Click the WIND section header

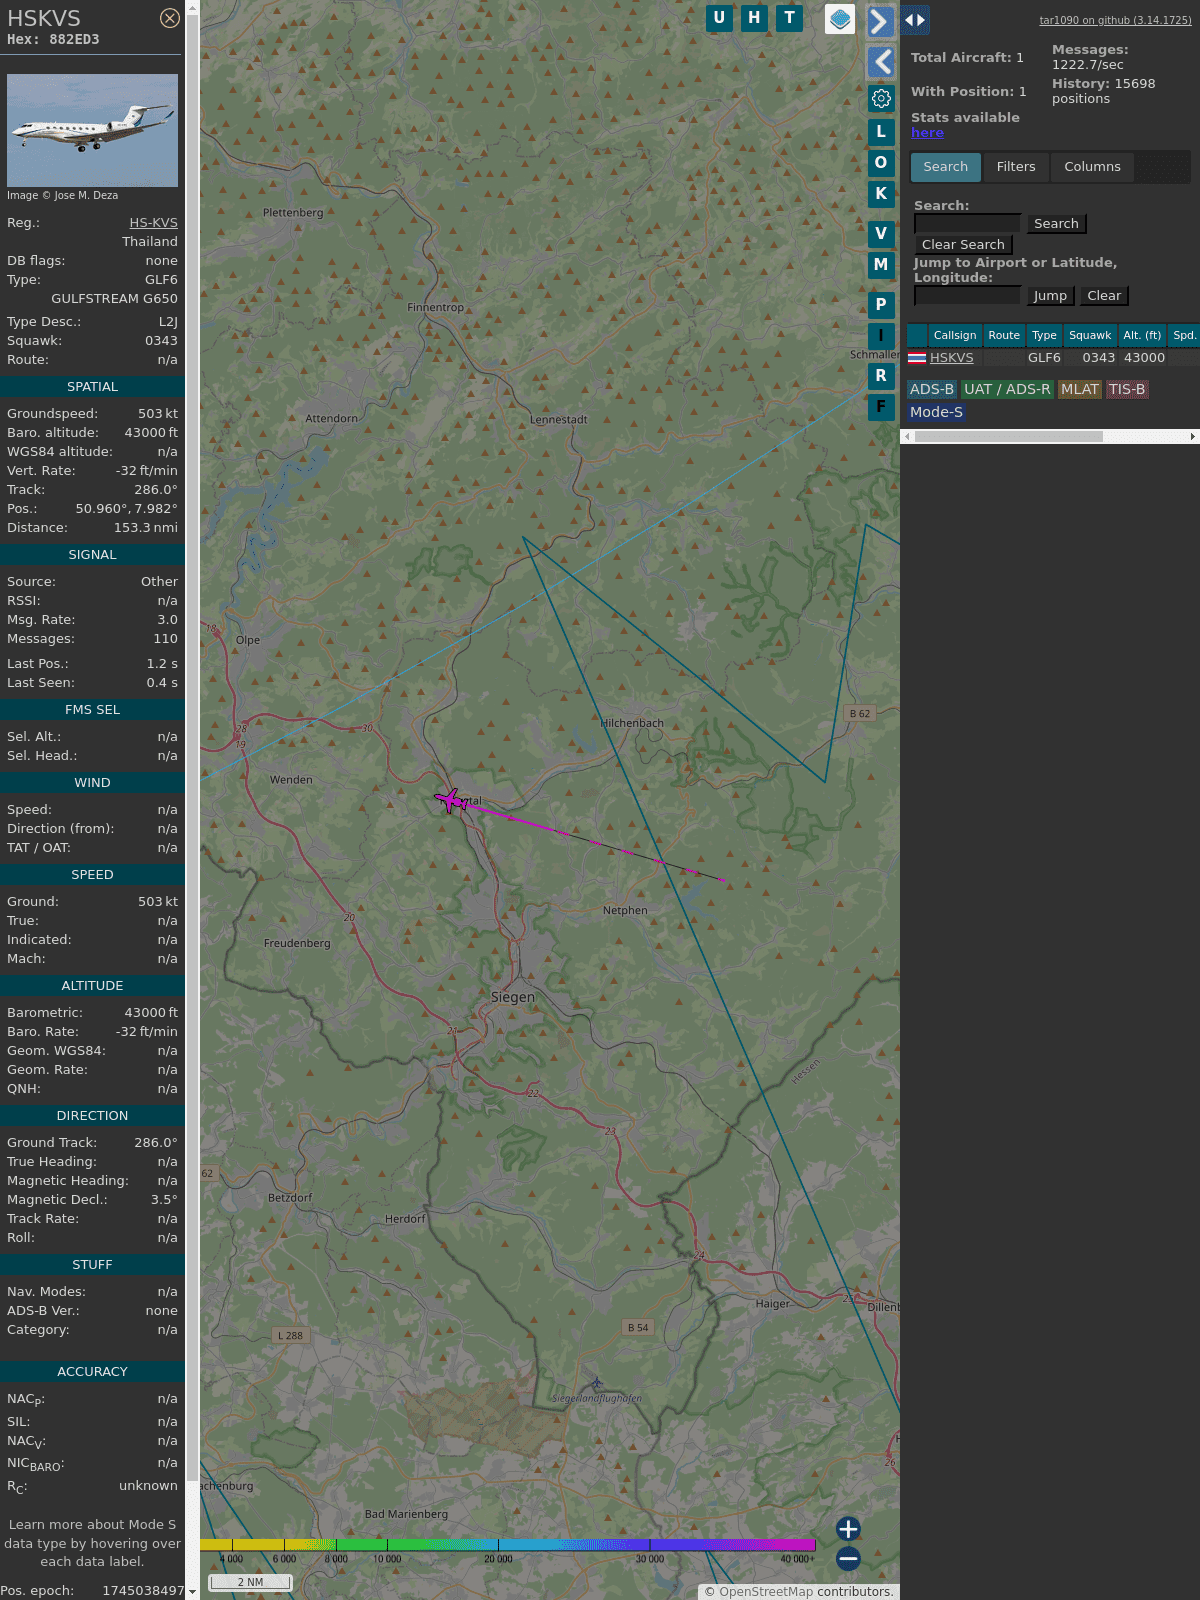pyautogui.click(x=92, y=783)
